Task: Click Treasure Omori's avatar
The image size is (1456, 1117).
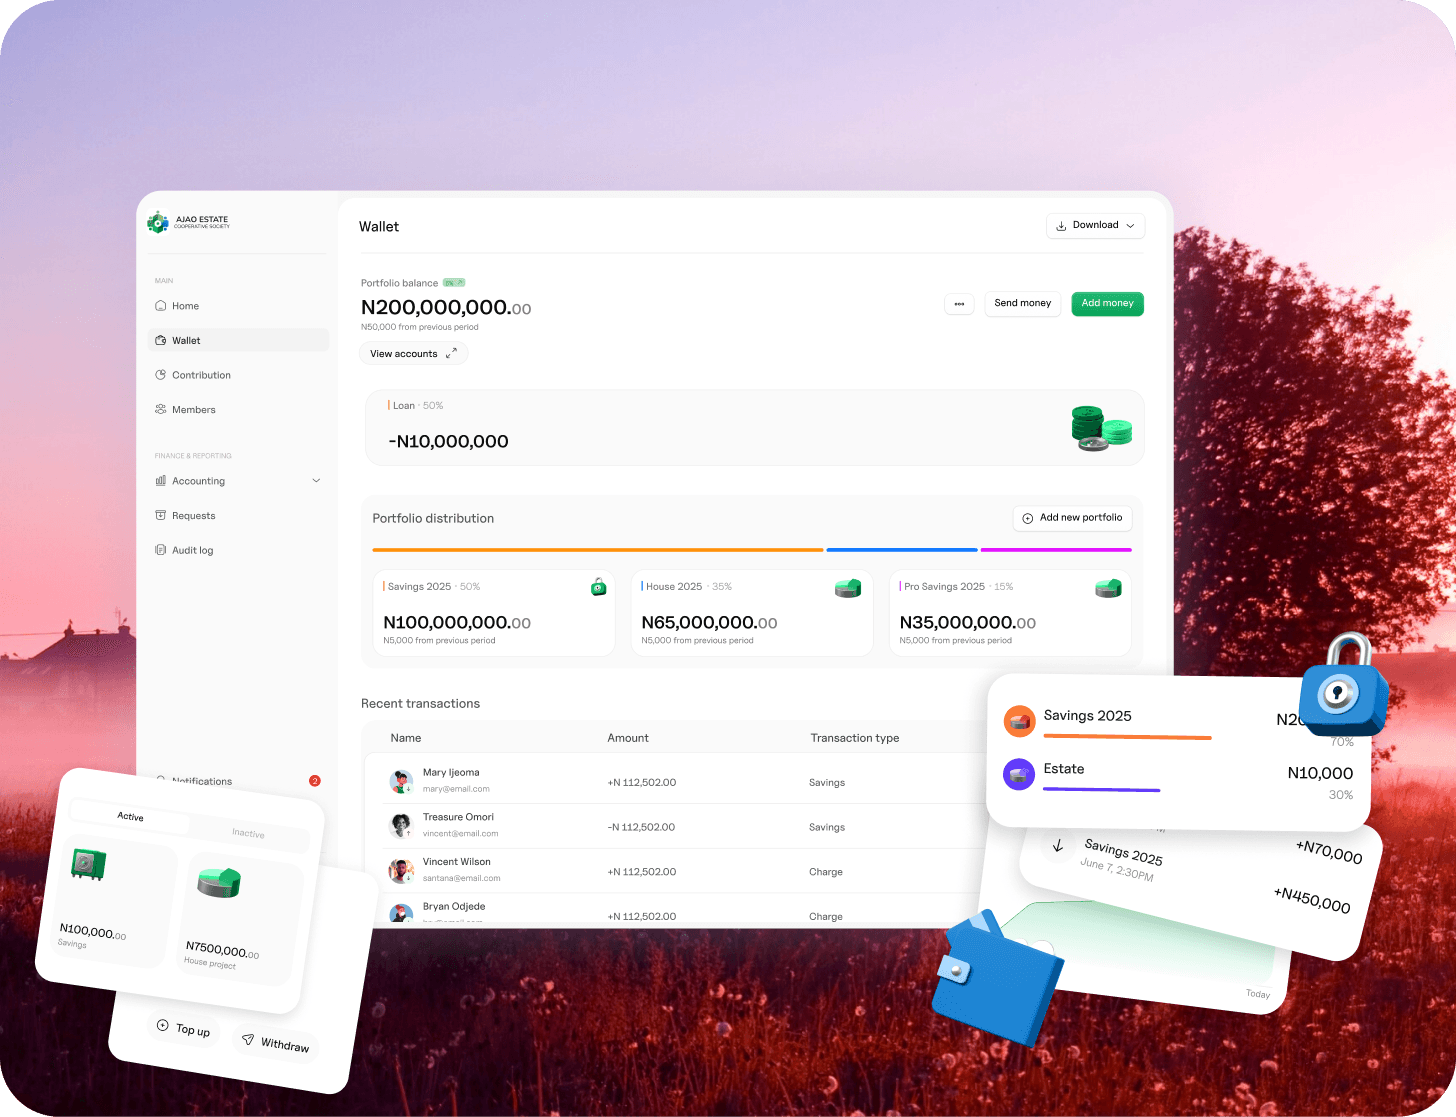Action: pyautogui.click(x=401, y=826)
